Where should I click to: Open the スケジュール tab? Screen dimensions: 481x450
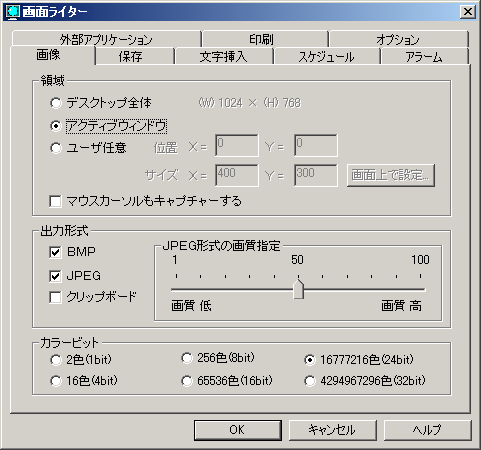(327, 56)
